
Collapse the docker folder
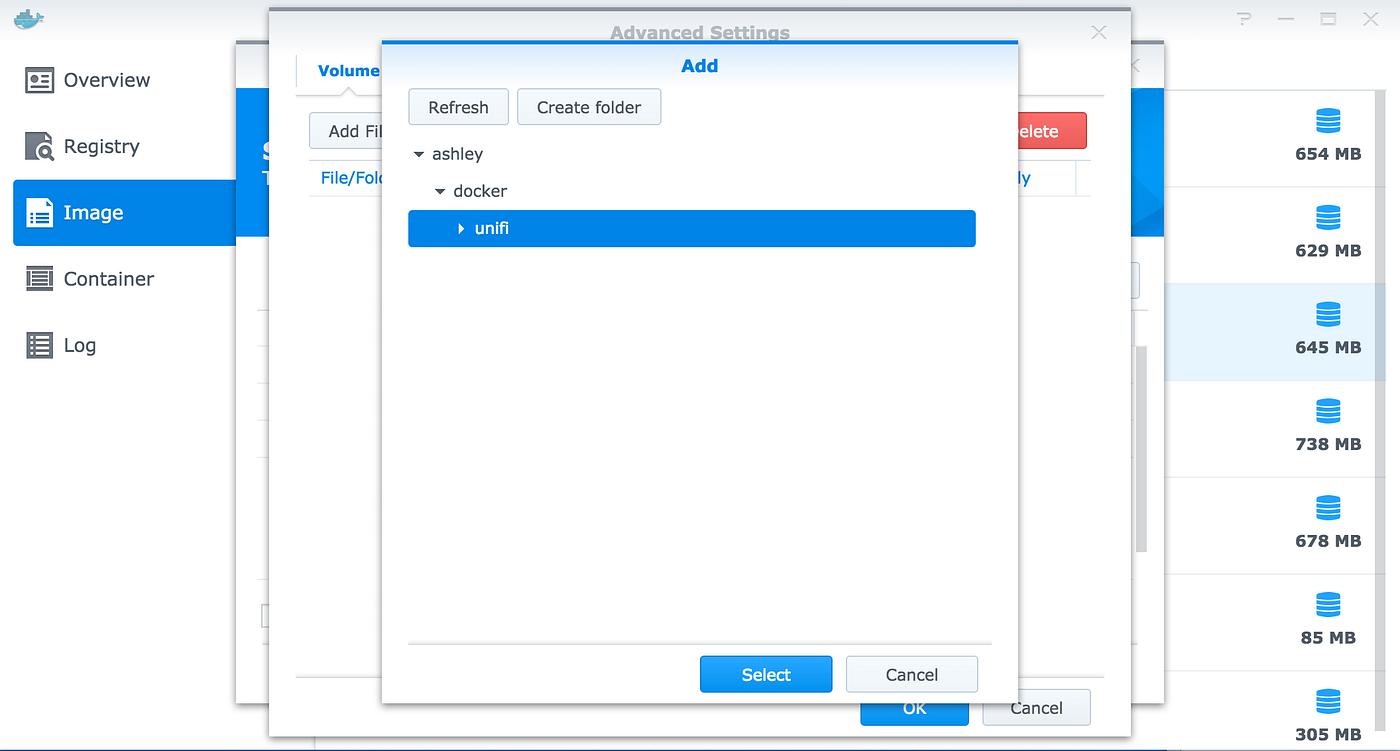point(441,191)
